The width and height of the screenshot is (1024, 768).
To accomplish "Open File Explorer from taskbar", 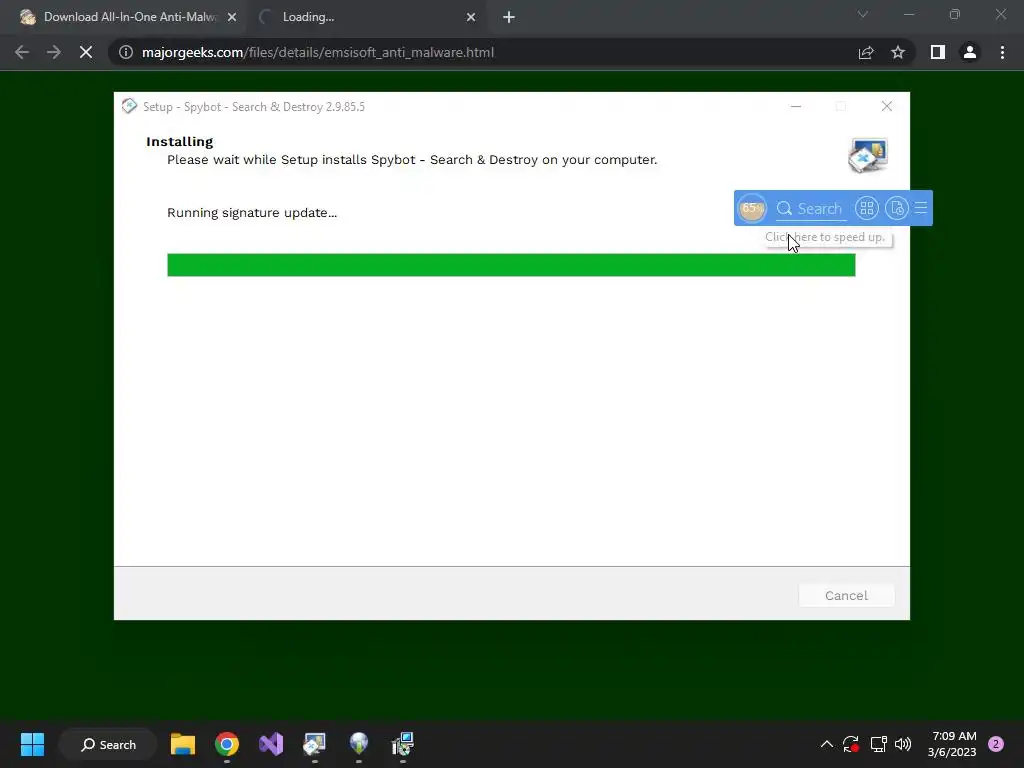I will 183,744.
